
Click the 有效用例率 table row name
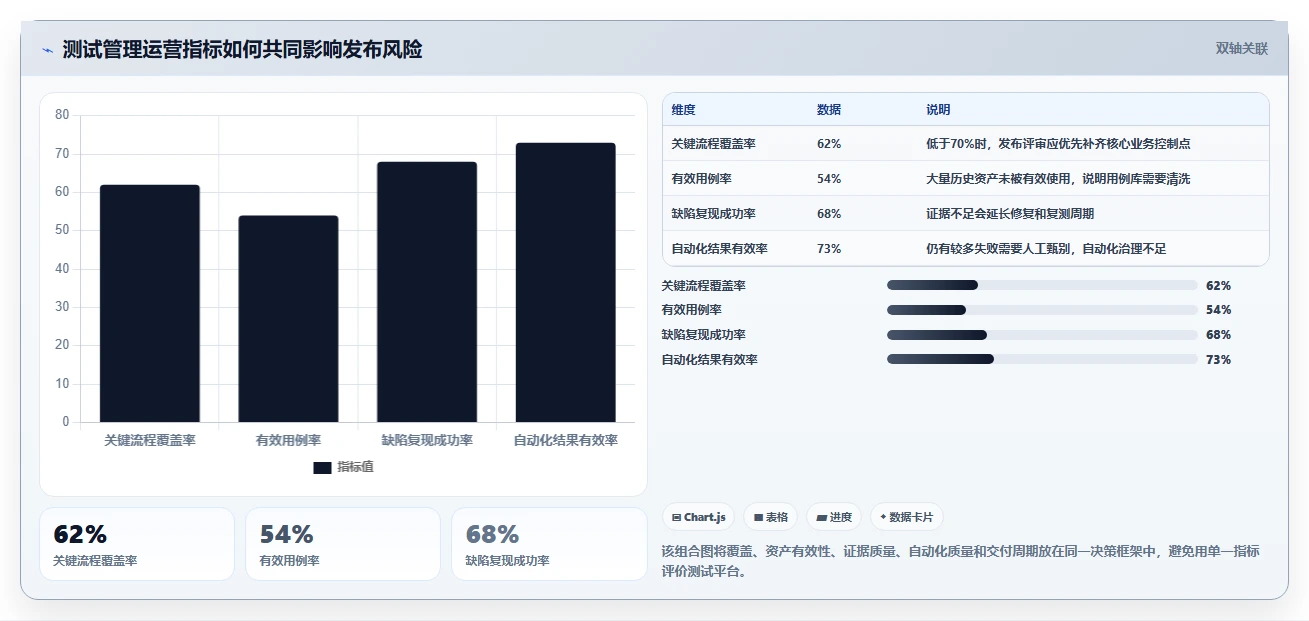(702, 178)
